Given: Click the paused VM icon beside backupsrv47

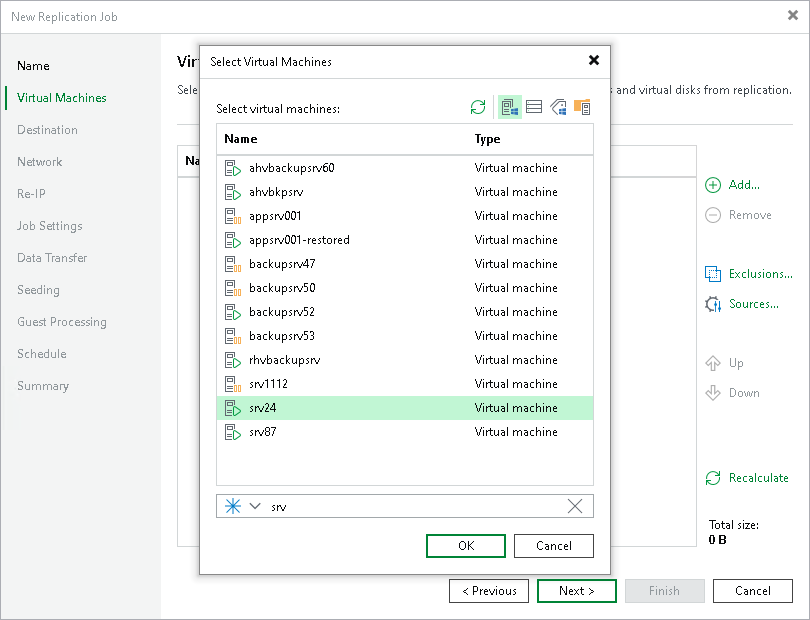Looking at the screenshot, I should click(233, 264).
